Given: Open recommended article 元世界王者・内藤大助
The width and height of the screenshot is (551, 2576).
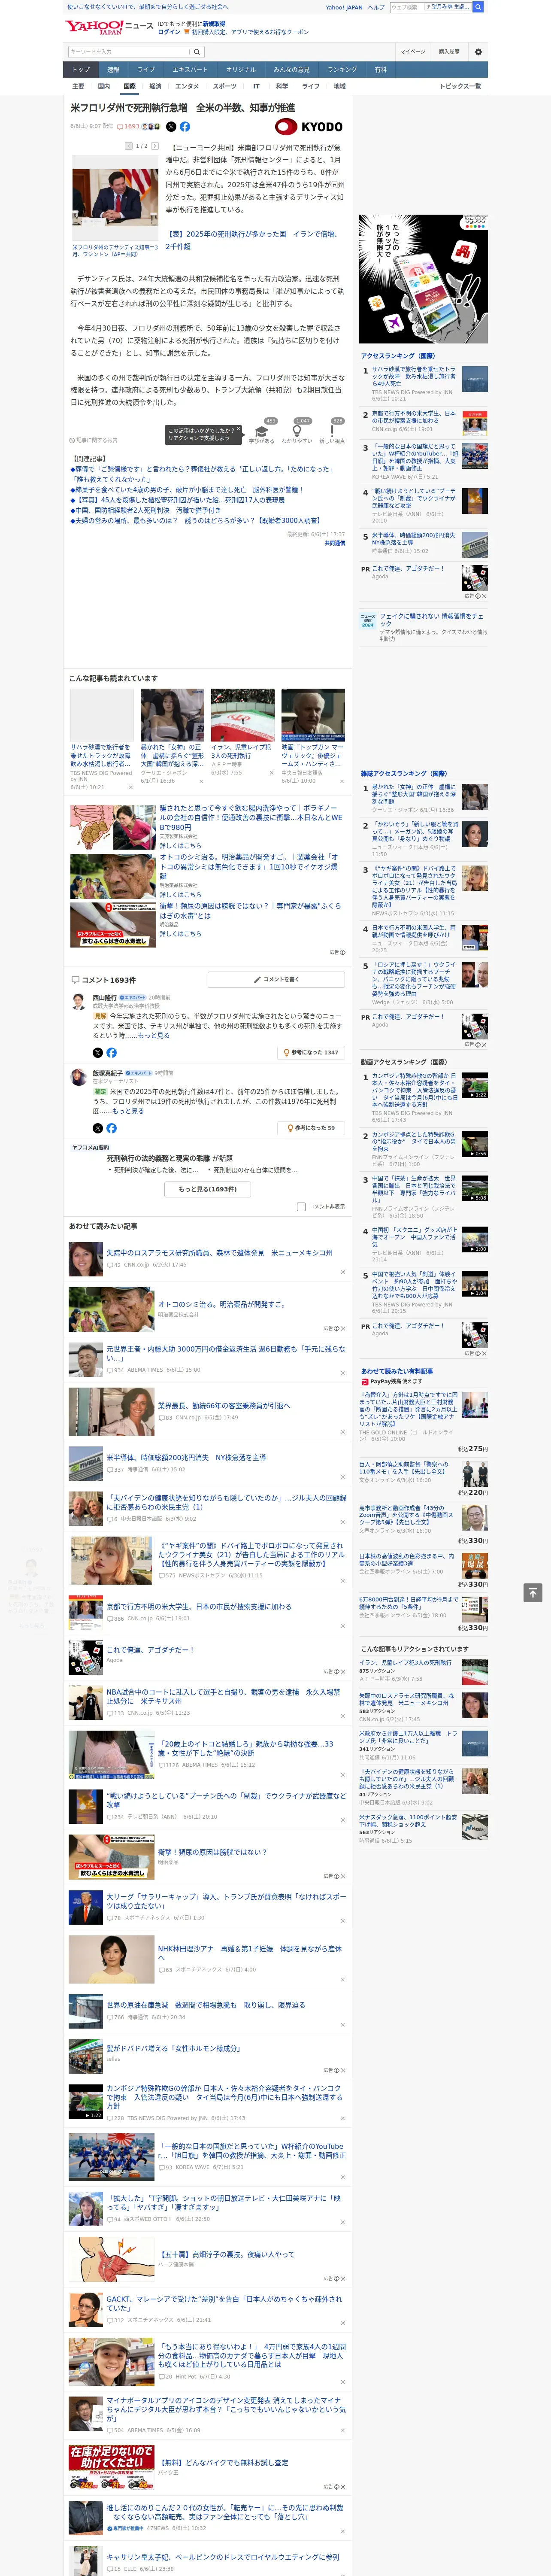Looking at the screenshot, I should [226, 1354].
